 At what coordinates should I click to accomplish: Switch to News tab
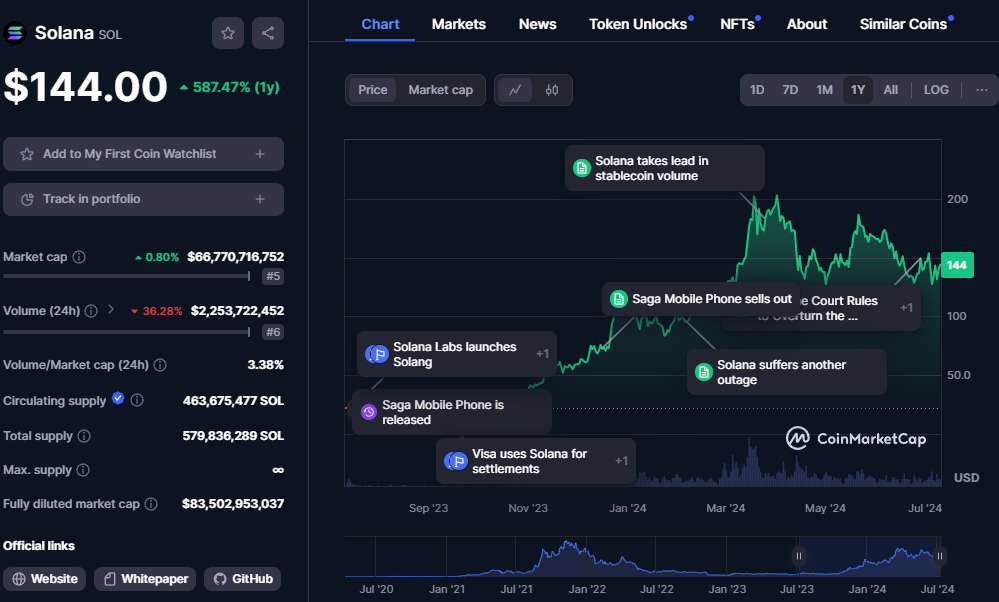(537, 24)
